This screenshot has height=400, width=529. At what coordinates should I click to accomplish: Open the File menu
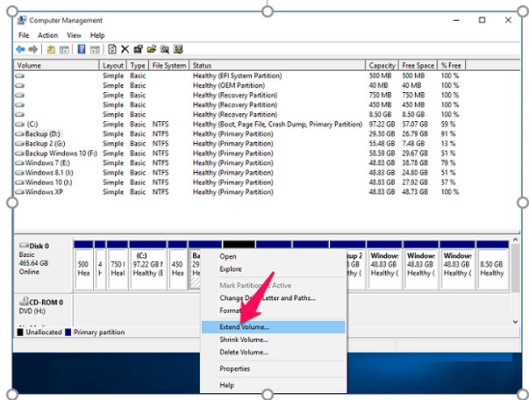click(24, 35)
